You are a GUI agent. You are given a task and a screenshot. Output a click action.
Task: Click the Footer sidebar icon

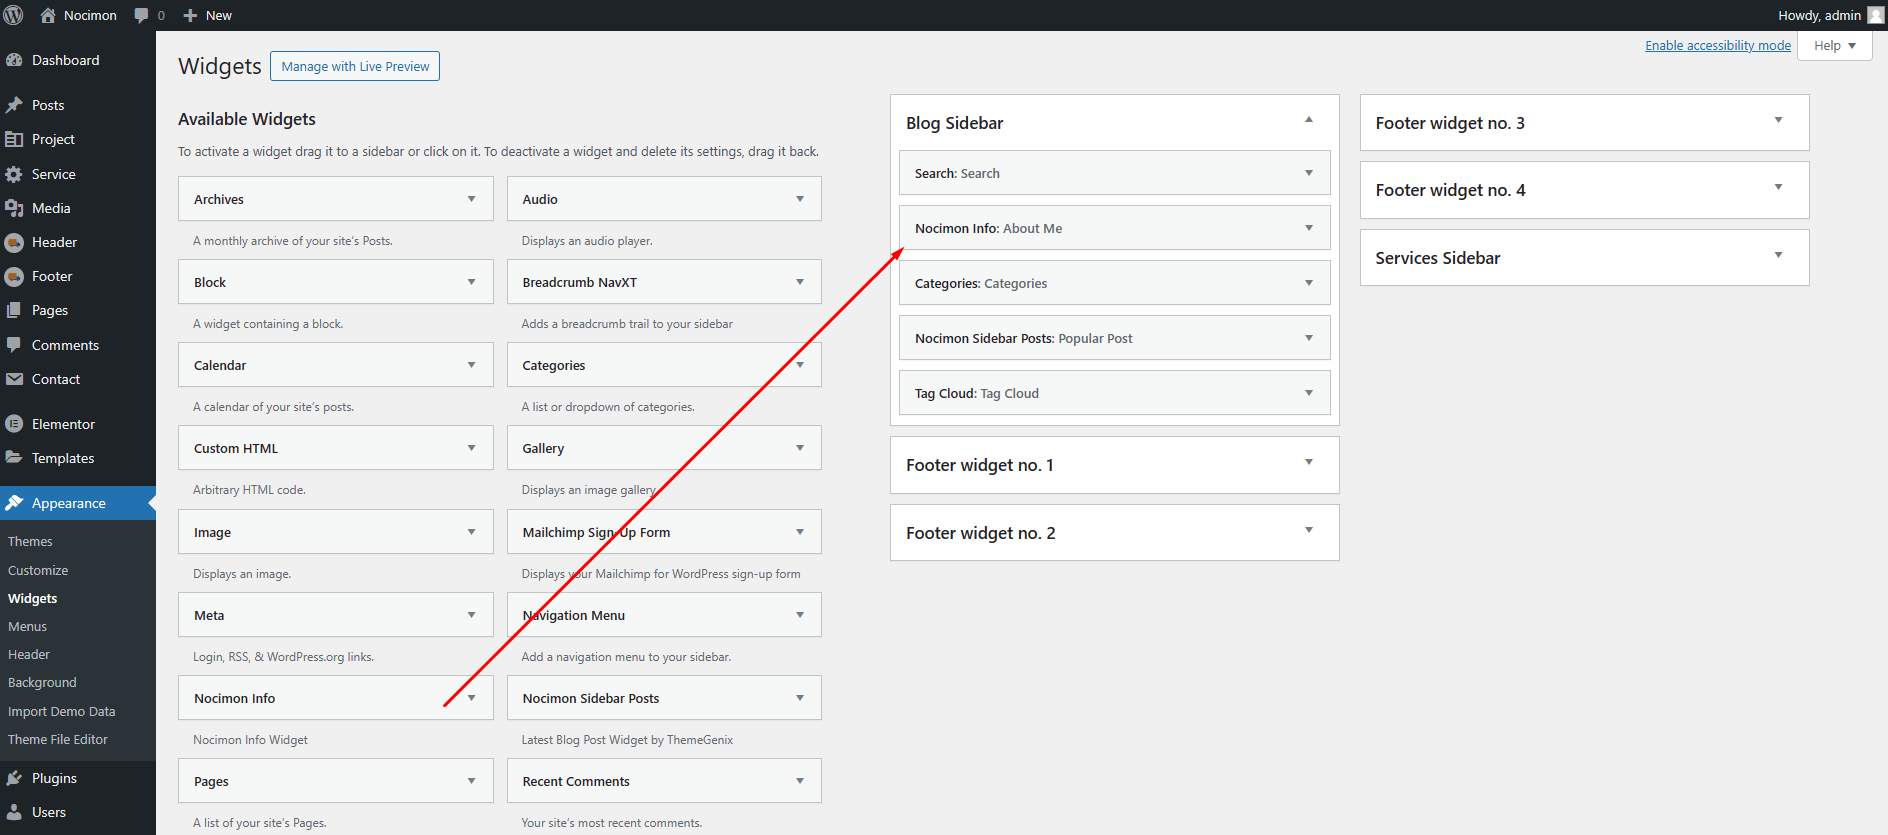[14, 276]
